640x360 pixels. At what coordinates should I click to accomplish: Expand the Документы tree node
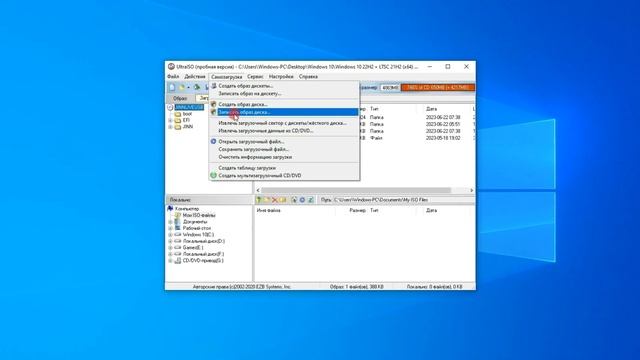[170, 222]
